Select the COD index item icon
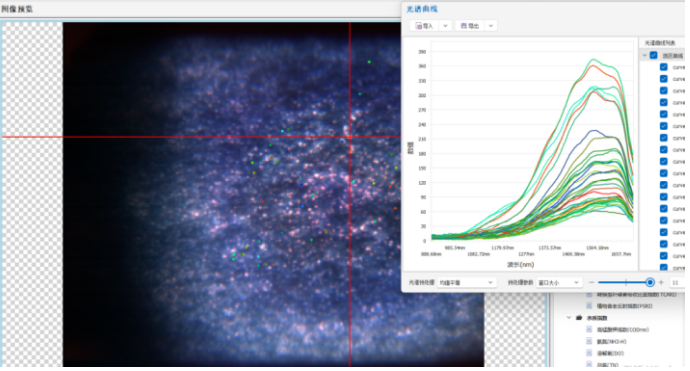Screen dimensions: 690x371 tap(589, 329)
